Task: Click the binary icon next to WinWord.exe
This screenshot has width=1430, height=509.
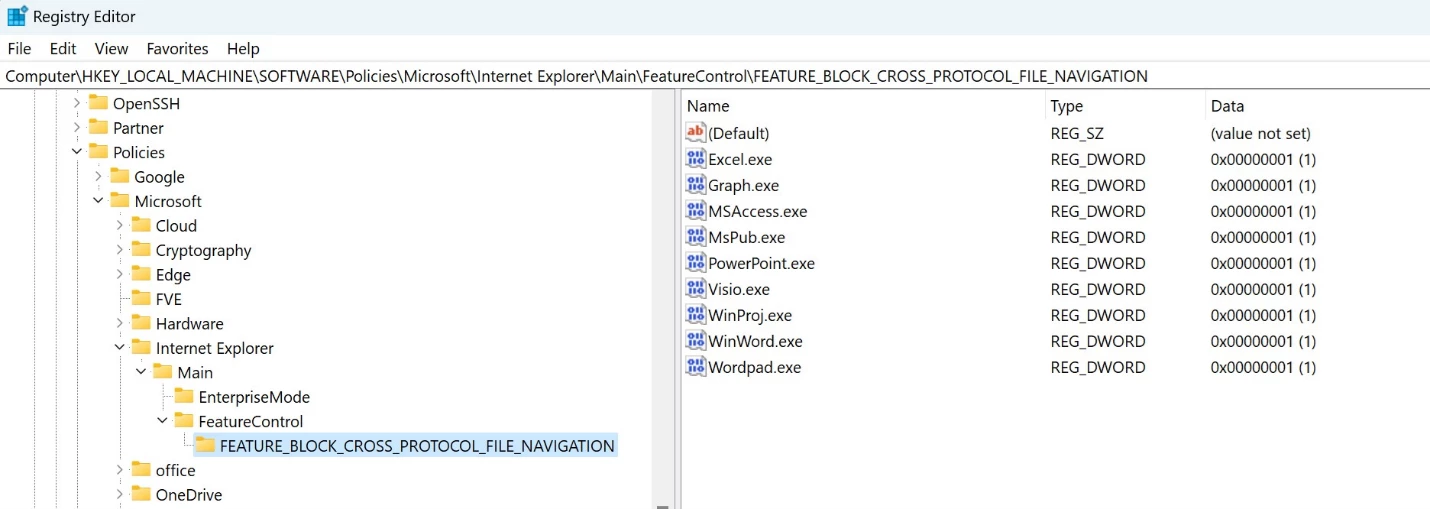Action: (x=696, y=341)
